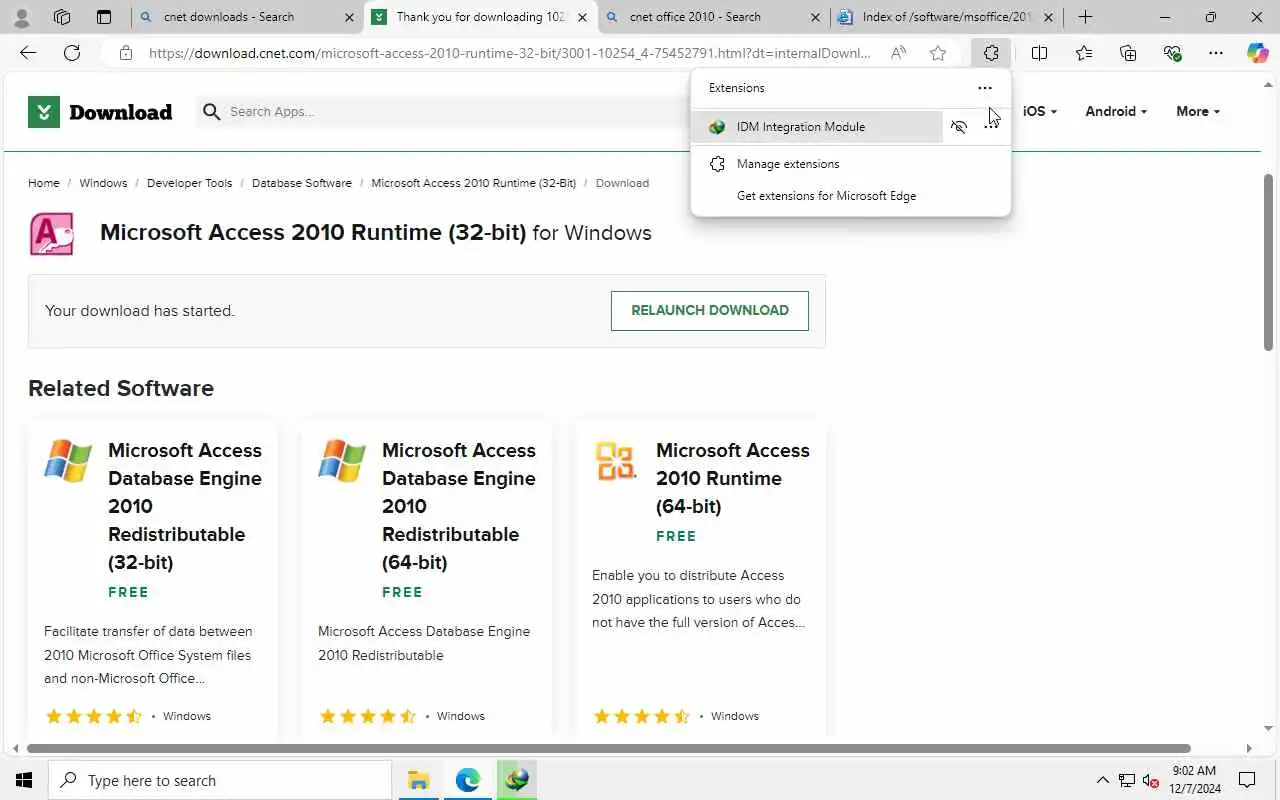Go to Database Software breadcrumb
1280x800 pixels.
pyautogui.click(x=302, y=183)
